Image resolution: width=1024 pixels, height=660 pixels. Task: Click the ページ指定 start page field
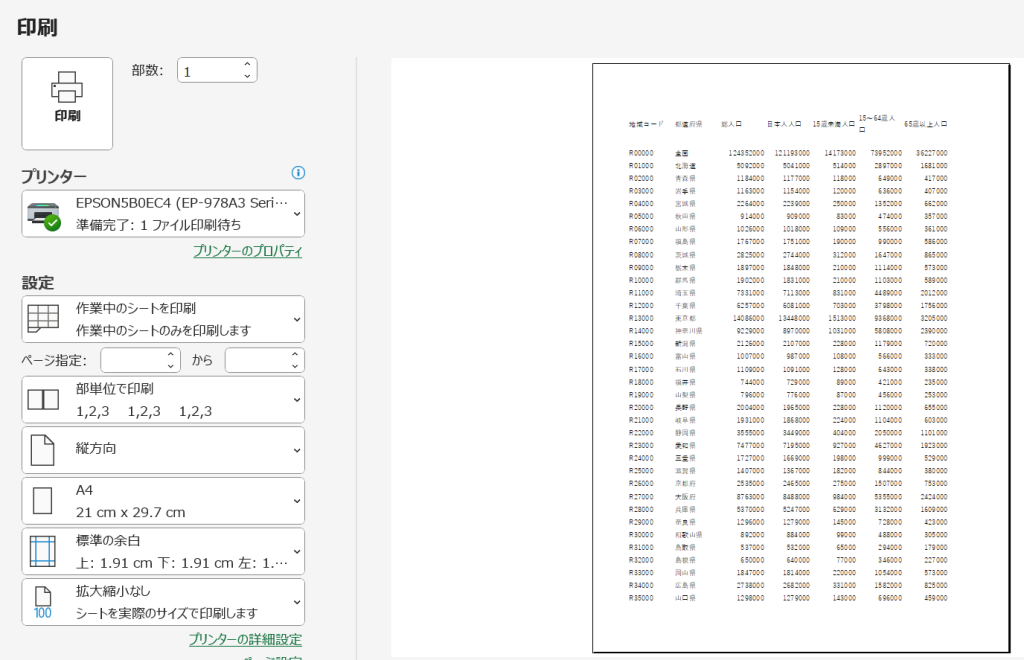pos(133,360)
